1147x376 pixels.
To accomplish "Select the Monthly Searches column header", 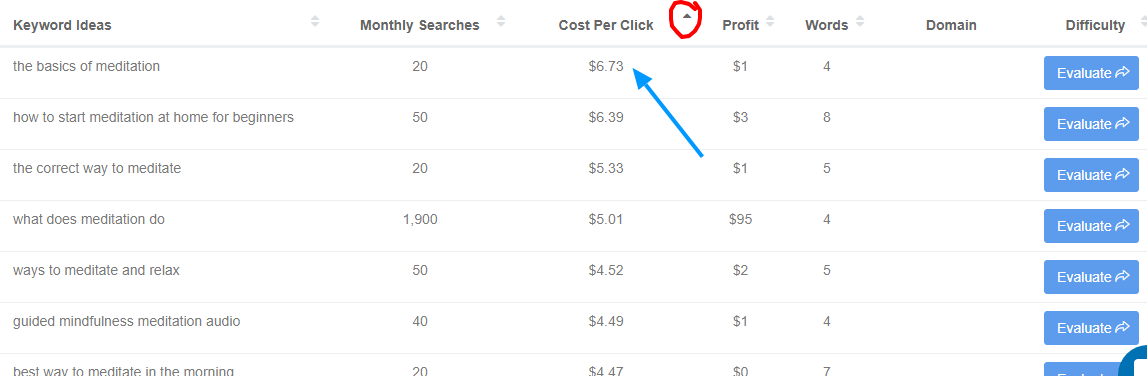I will 420,26.
